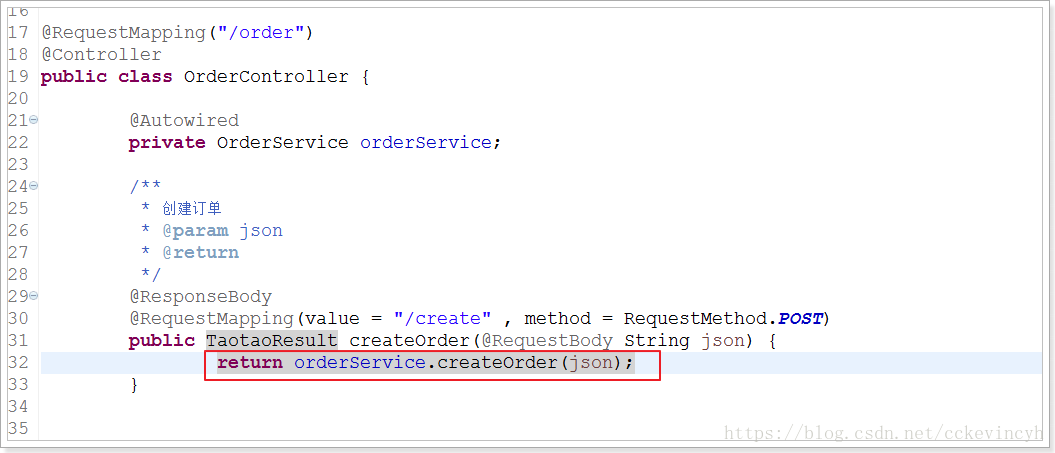This screenshot has width=1055, height=453.
Task: Collapse the method fold marker at line 29
Action: tap(34, 295)
